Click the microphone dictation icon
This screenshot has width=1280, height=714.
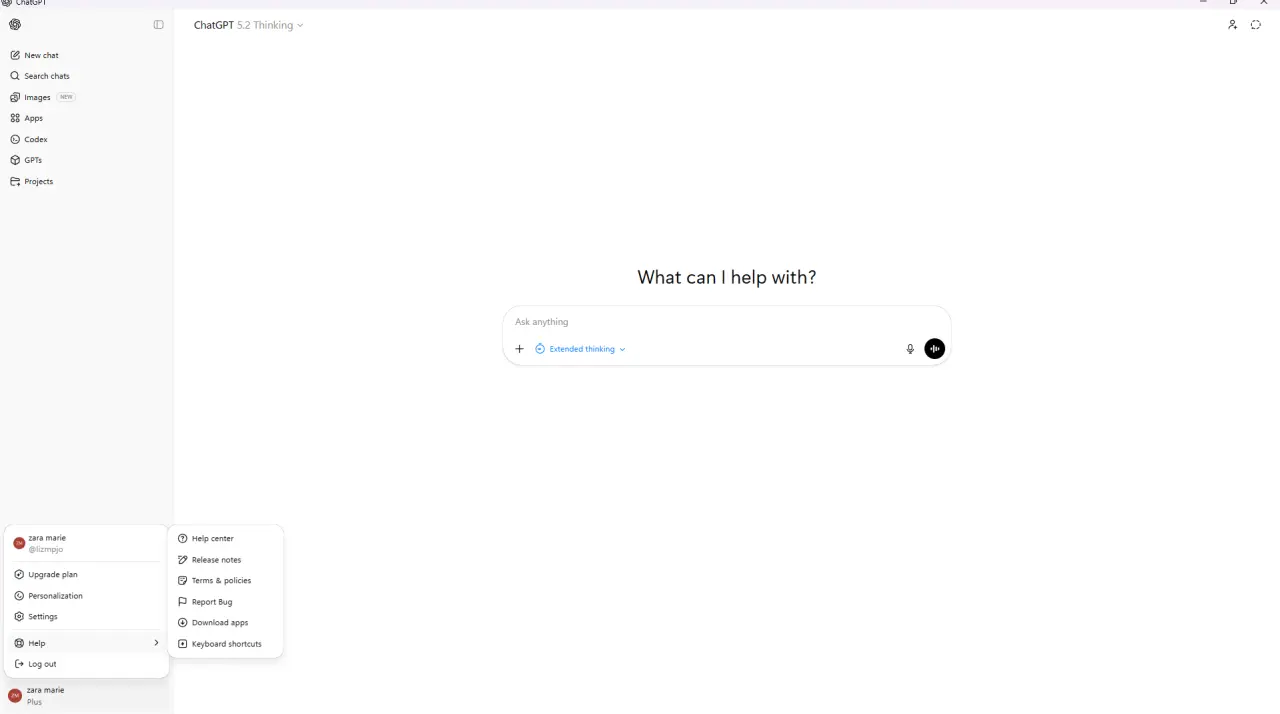910,349
